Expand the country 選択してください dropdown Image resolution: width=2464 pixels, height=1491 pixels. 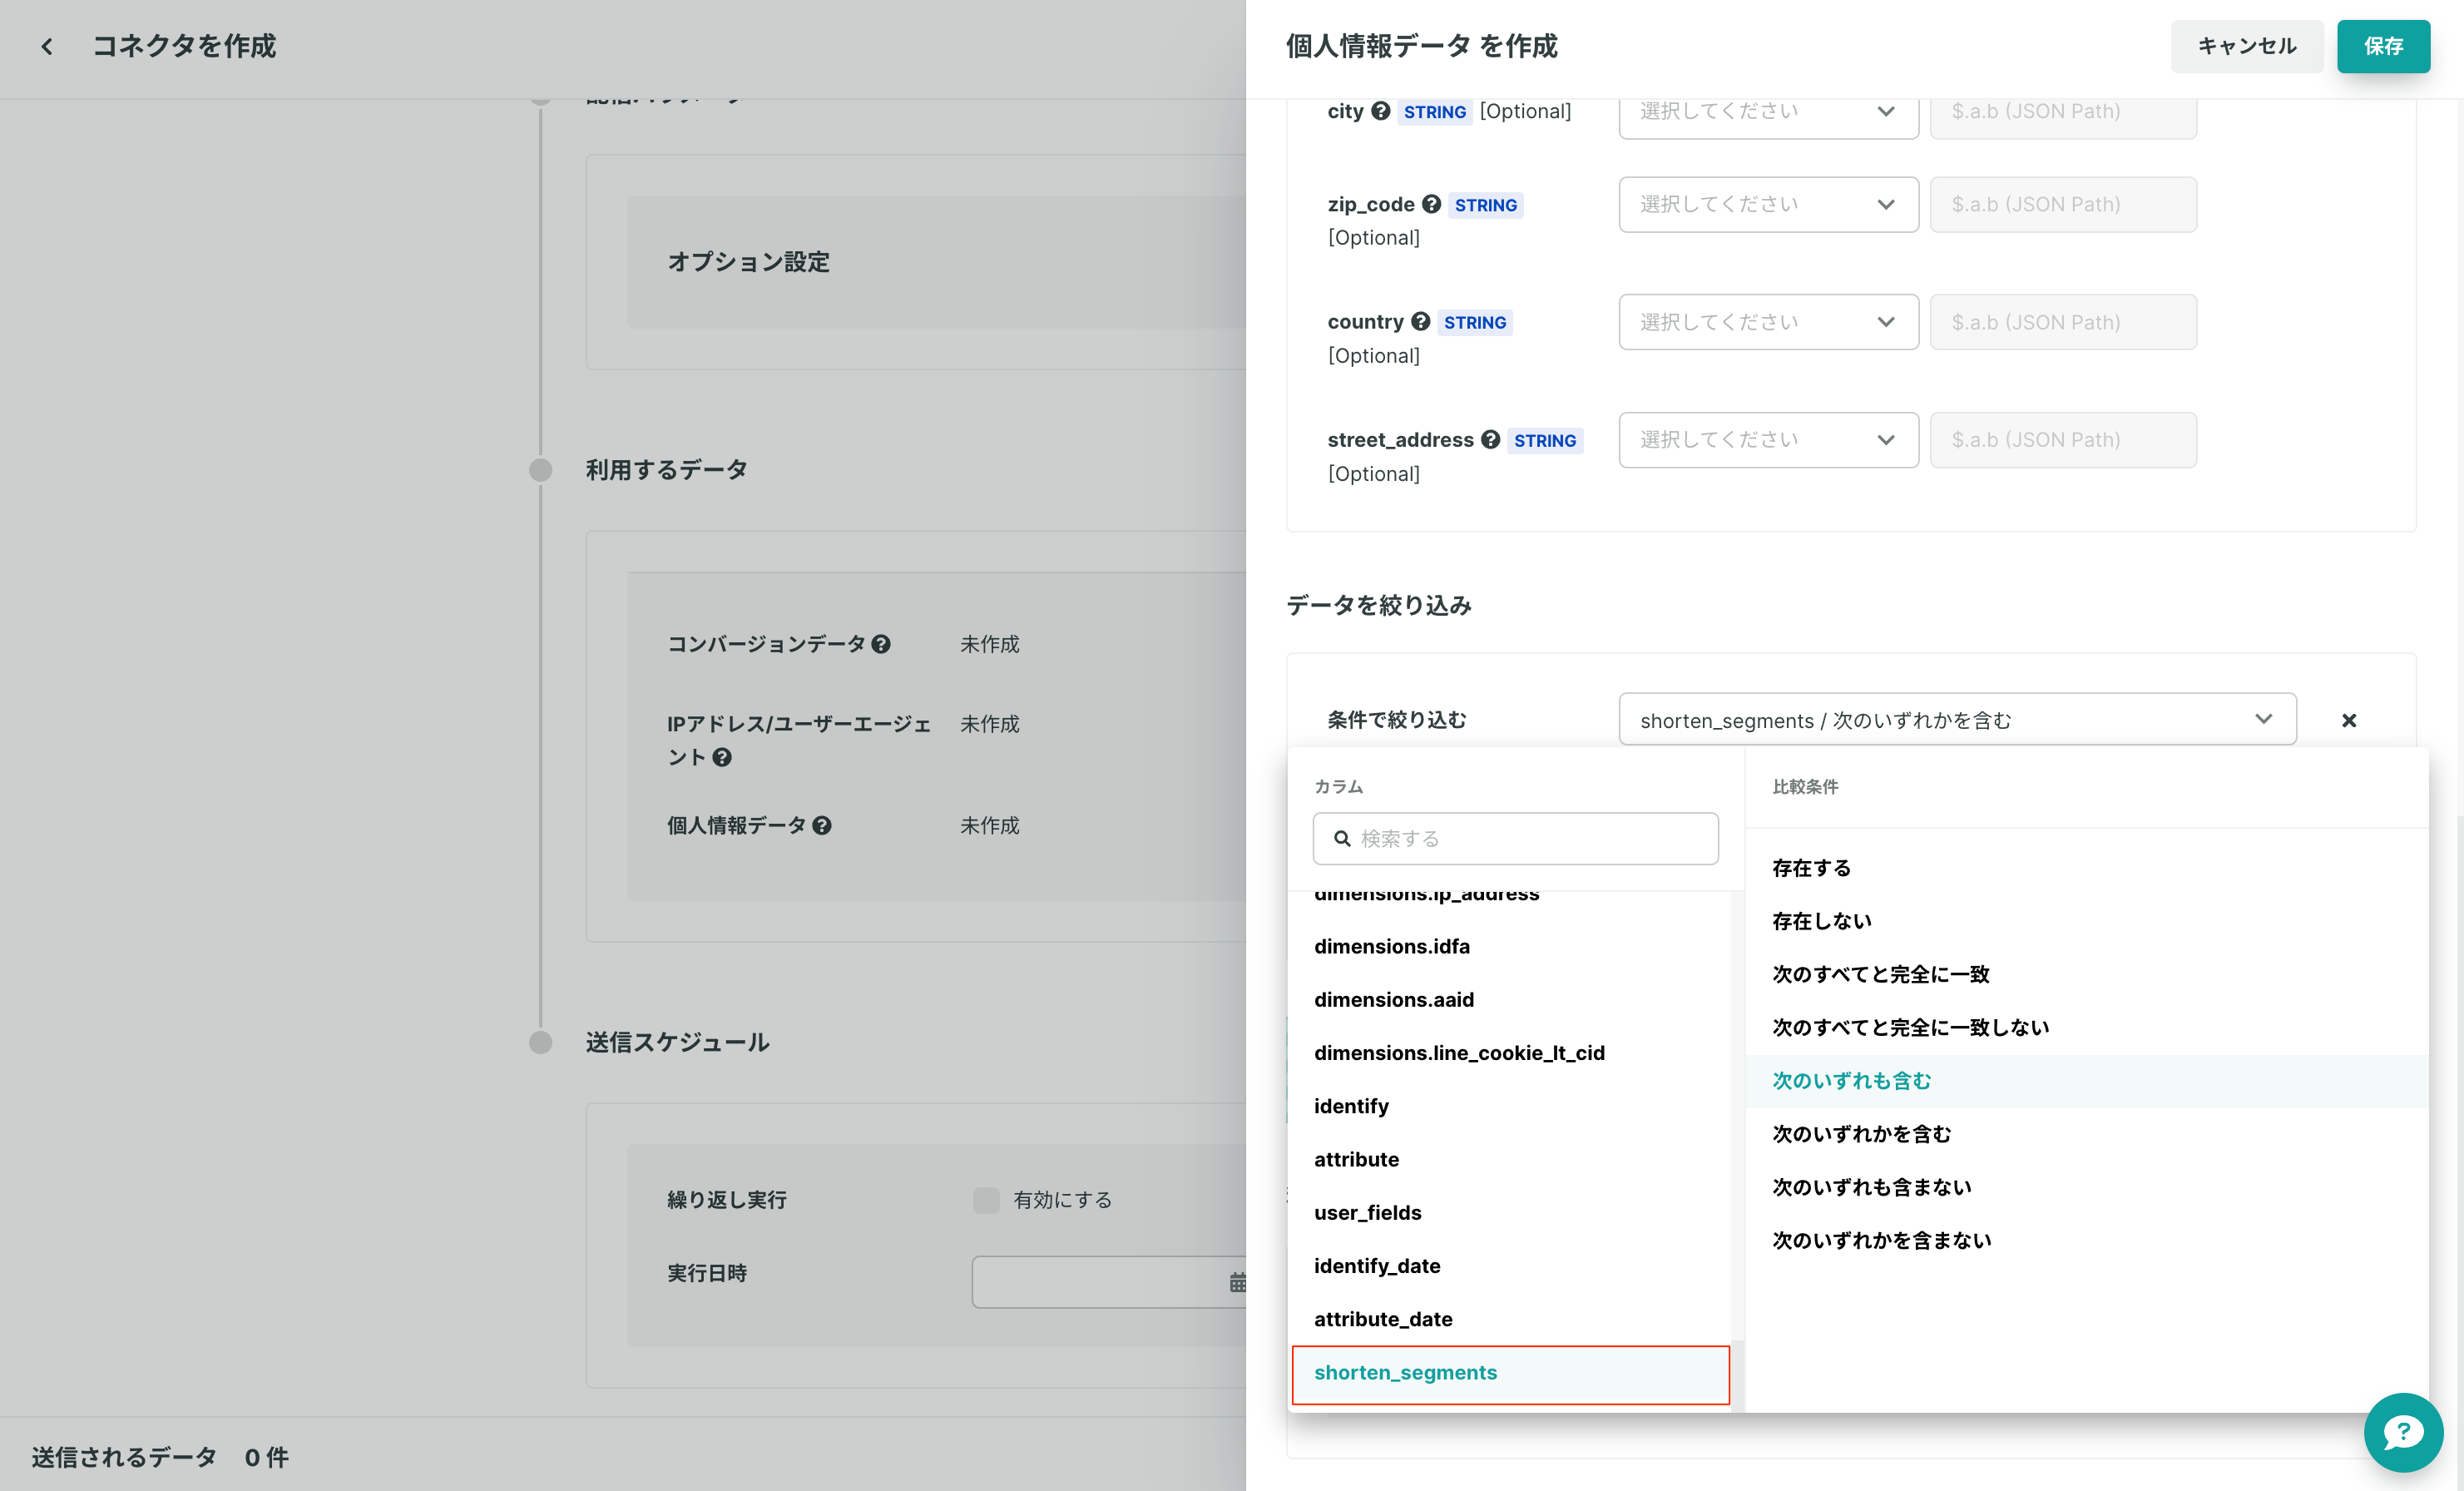click(1768, 322)
